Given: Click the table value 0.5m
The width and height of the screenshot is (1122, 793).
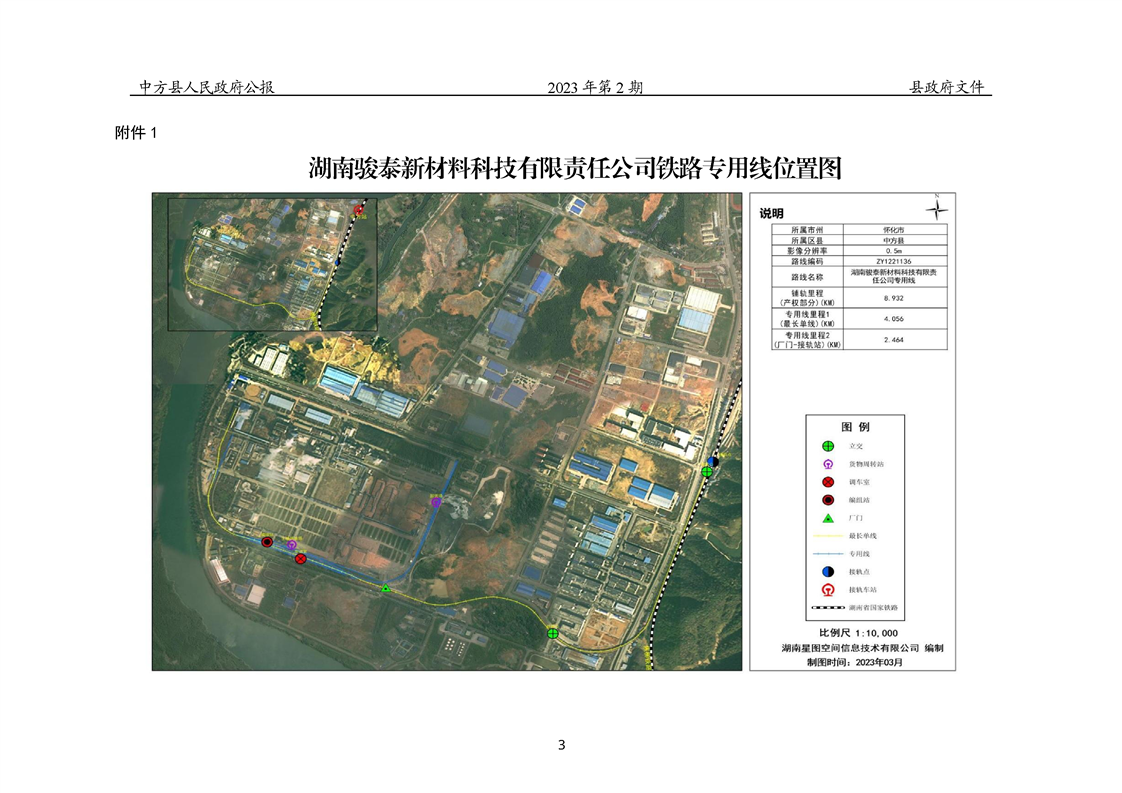Looking at the screenshot, I should coord(894,250).
